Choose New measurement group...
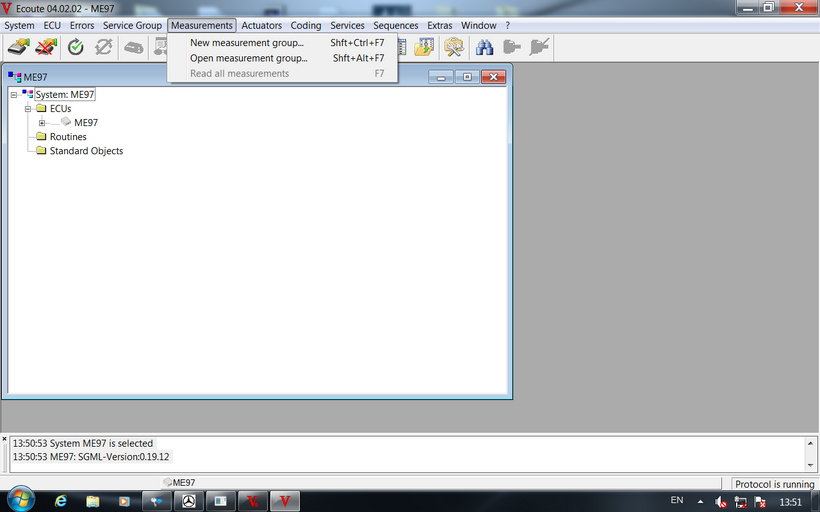Screen dimensions: 820x512 (x=282, y=43)
